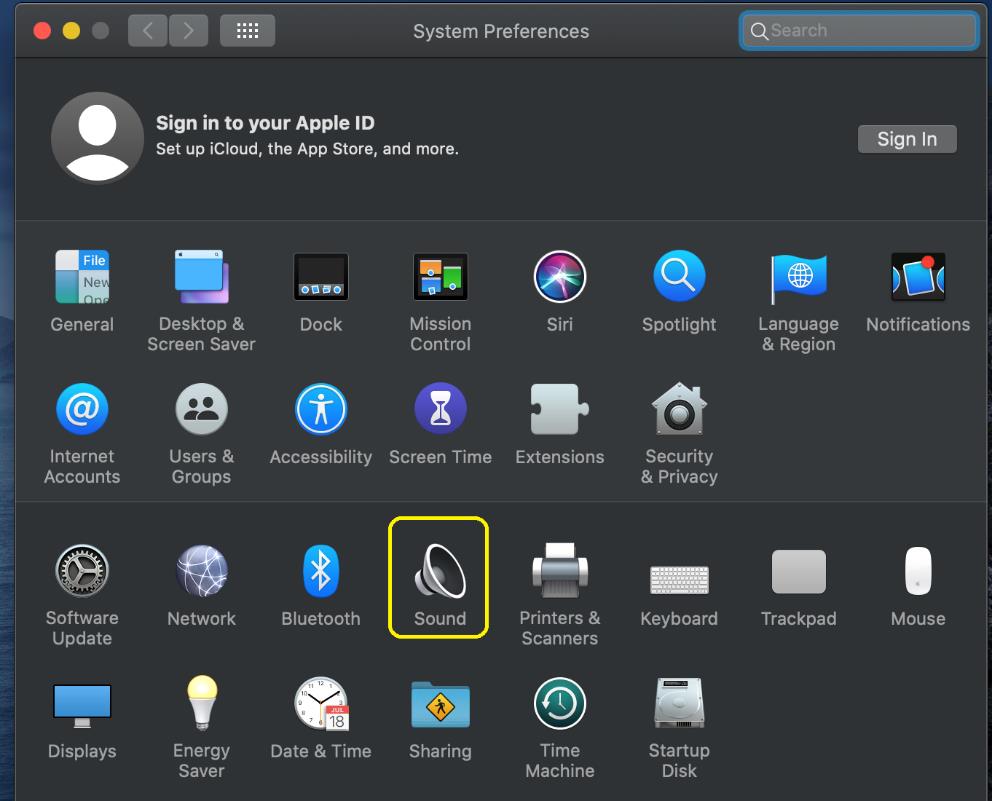This screenshot has width=992, height=801.
Task: Click the magnifier icon in the search field
Action: tap(759, 31)
